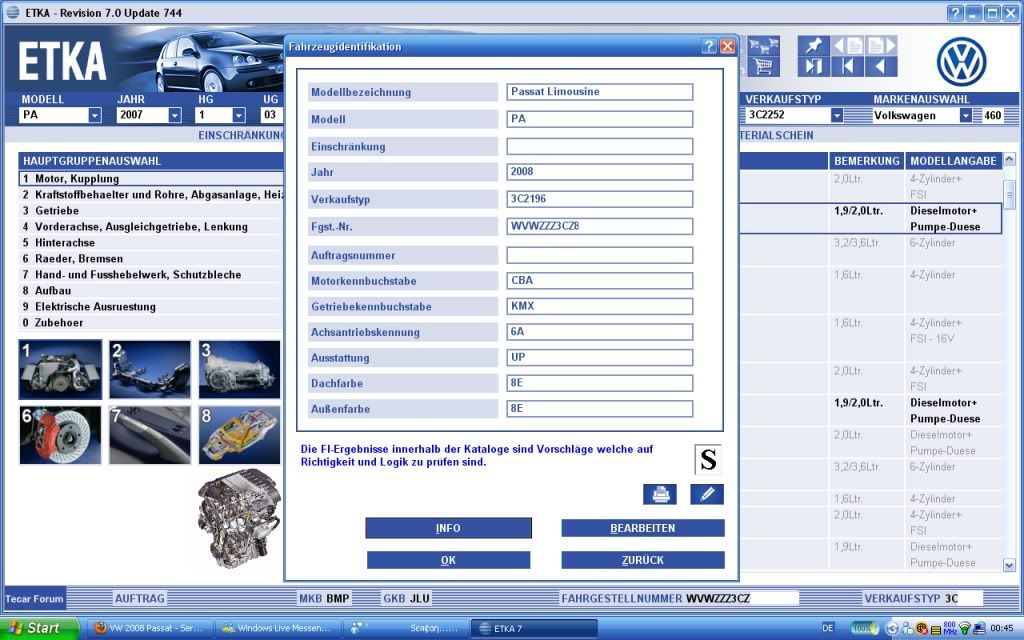
Task: Click the ZURÜCK button
Action: [643, 560]
